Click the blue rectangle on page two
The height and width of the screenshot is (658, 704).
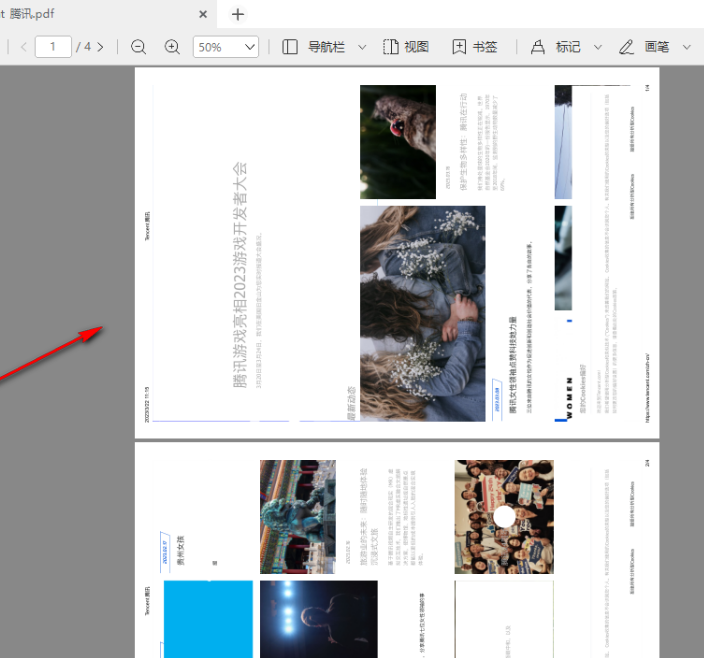(x=208, y=619)
